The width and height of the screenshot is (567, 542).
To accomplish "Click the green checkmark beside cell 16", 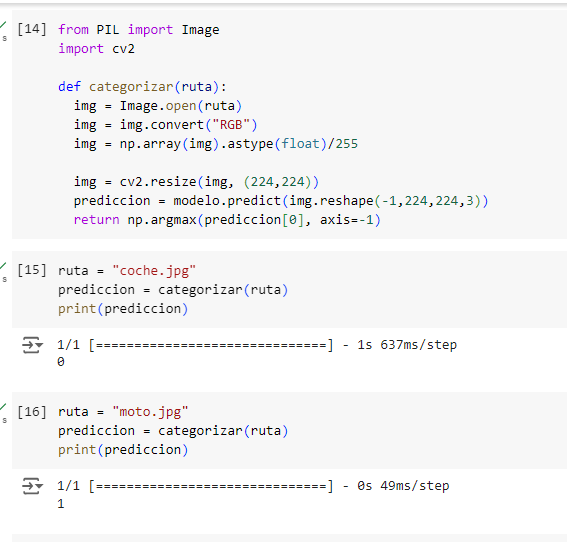I will tap(3, 407).
